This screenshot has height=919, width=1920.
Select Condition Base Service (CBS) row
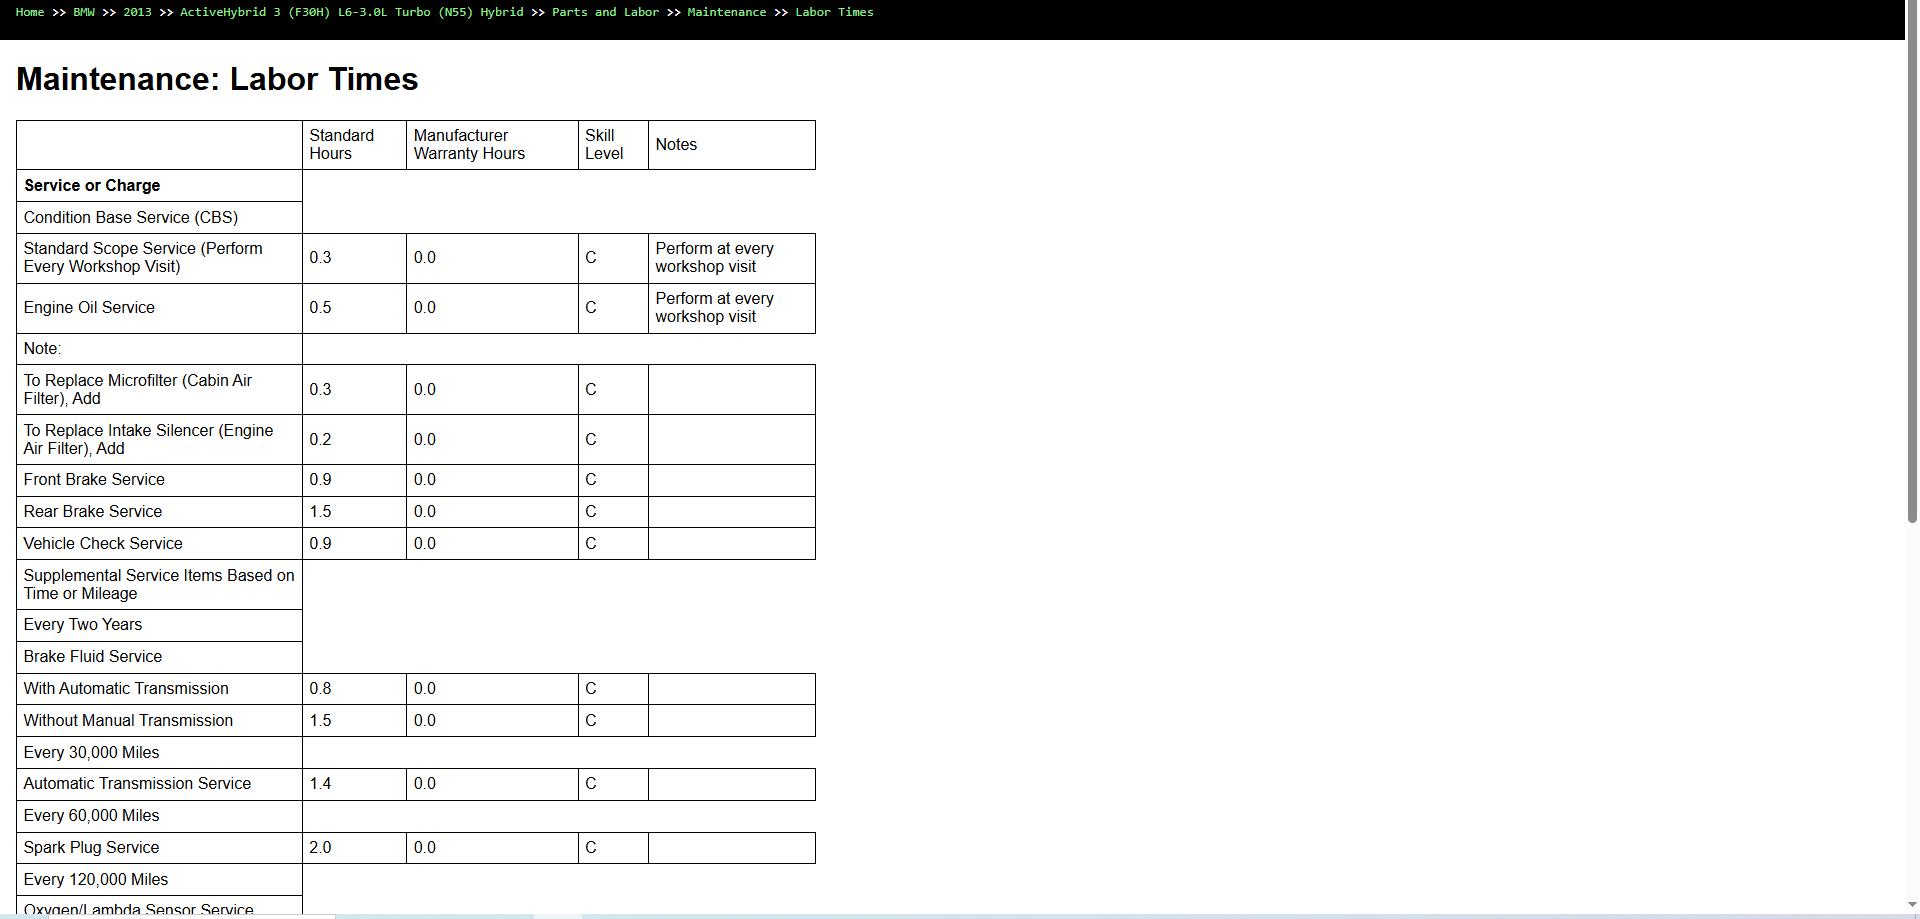pos(159,218)
